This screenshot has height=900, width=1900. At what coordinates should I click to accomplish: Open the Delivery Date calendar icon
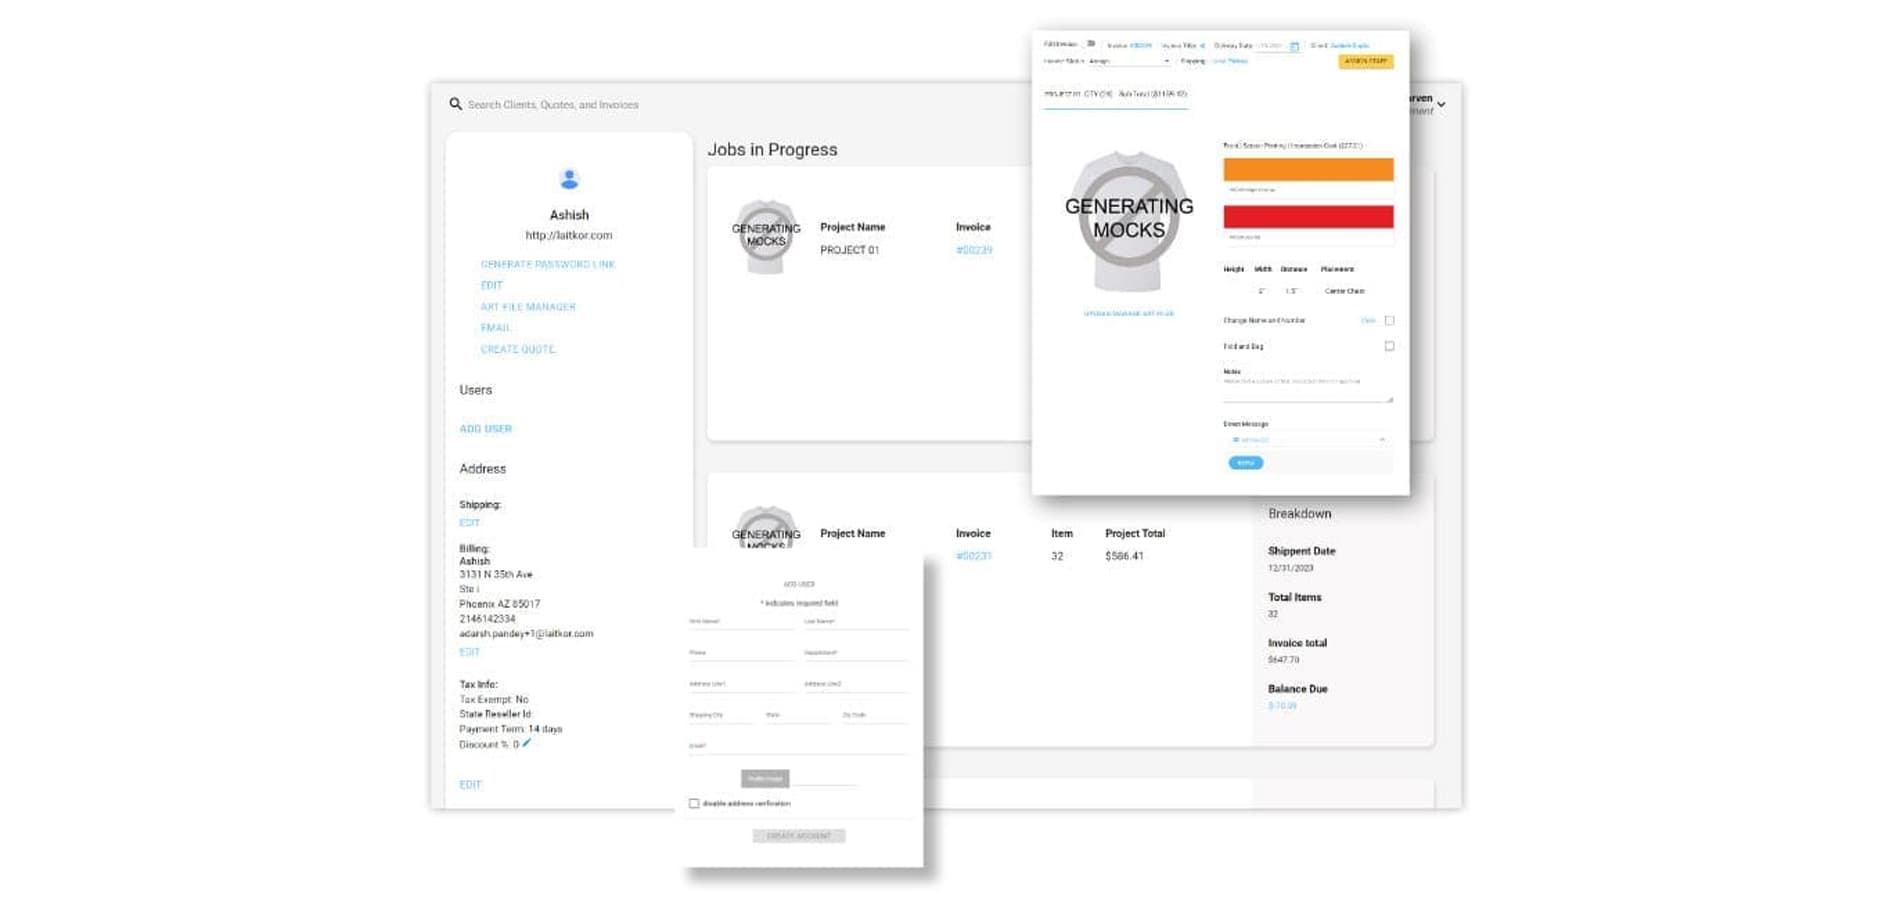click(1294, 46)
